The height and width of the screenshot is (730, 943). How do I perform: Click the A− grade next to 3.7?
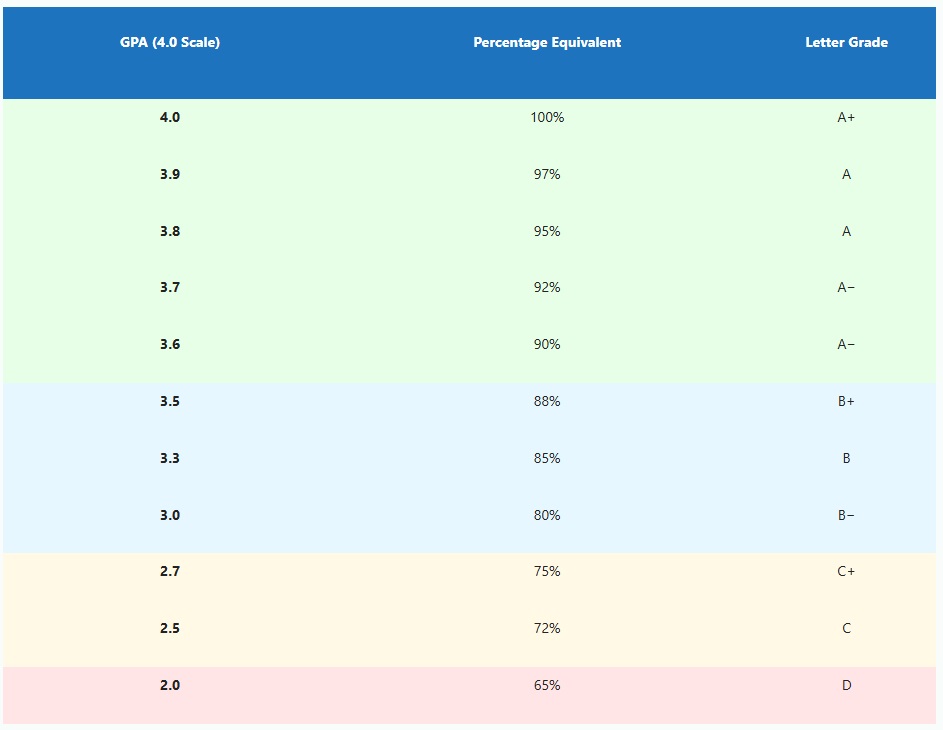click(846, 287)
